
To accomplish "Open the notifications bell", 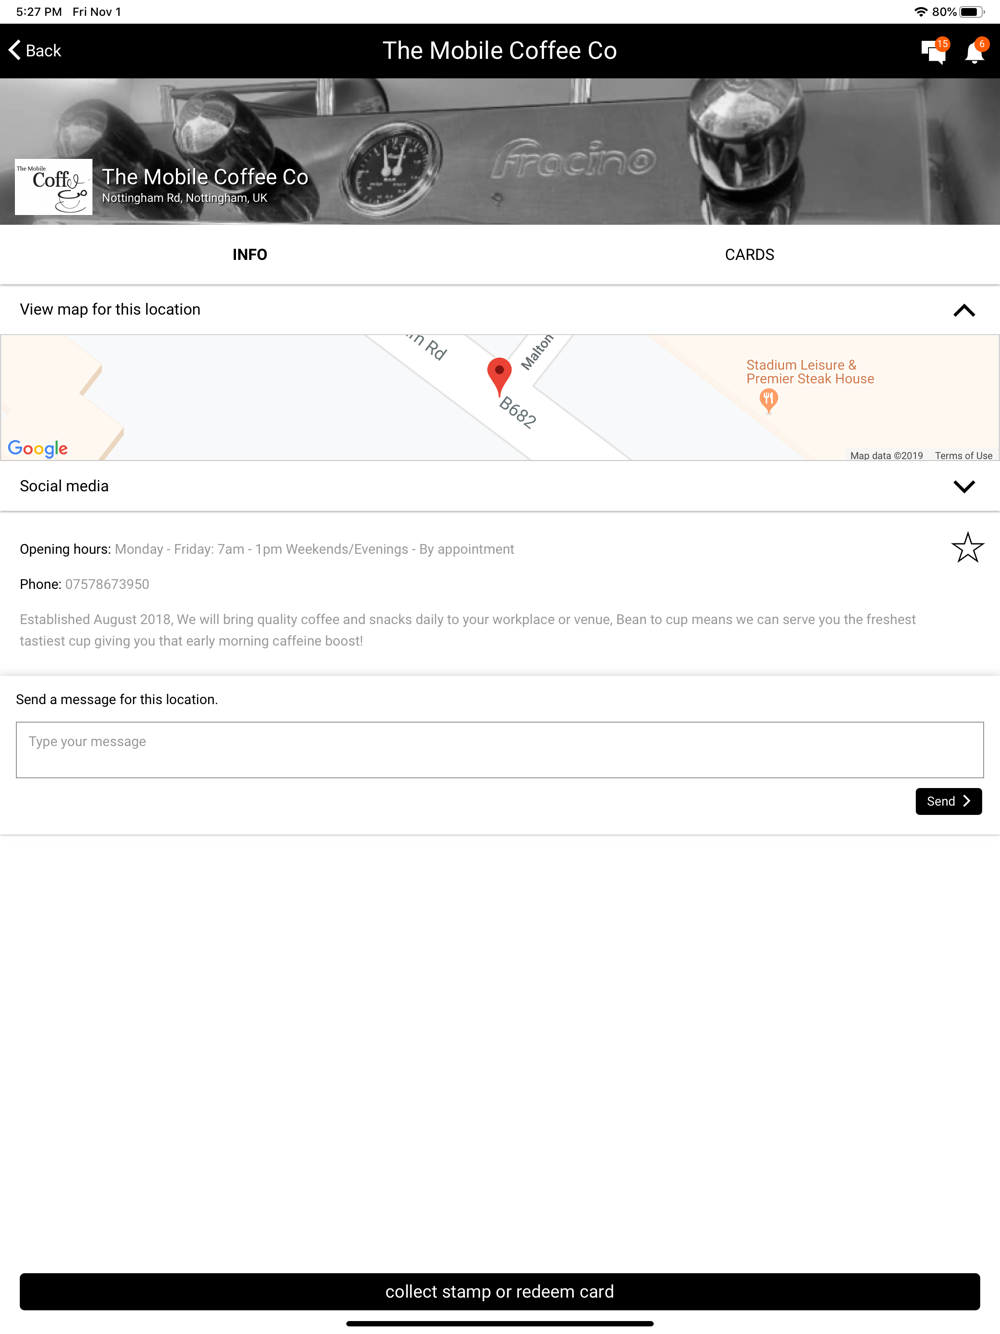I will coord(975,51).
